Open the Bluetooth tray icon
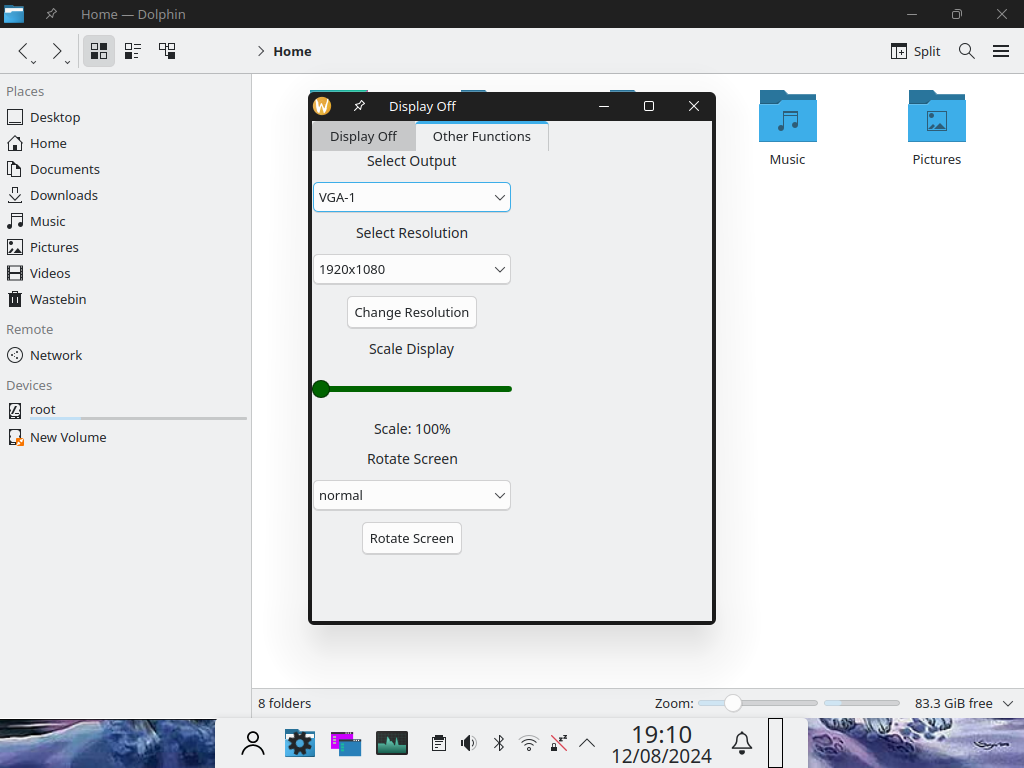 (499, 743)
